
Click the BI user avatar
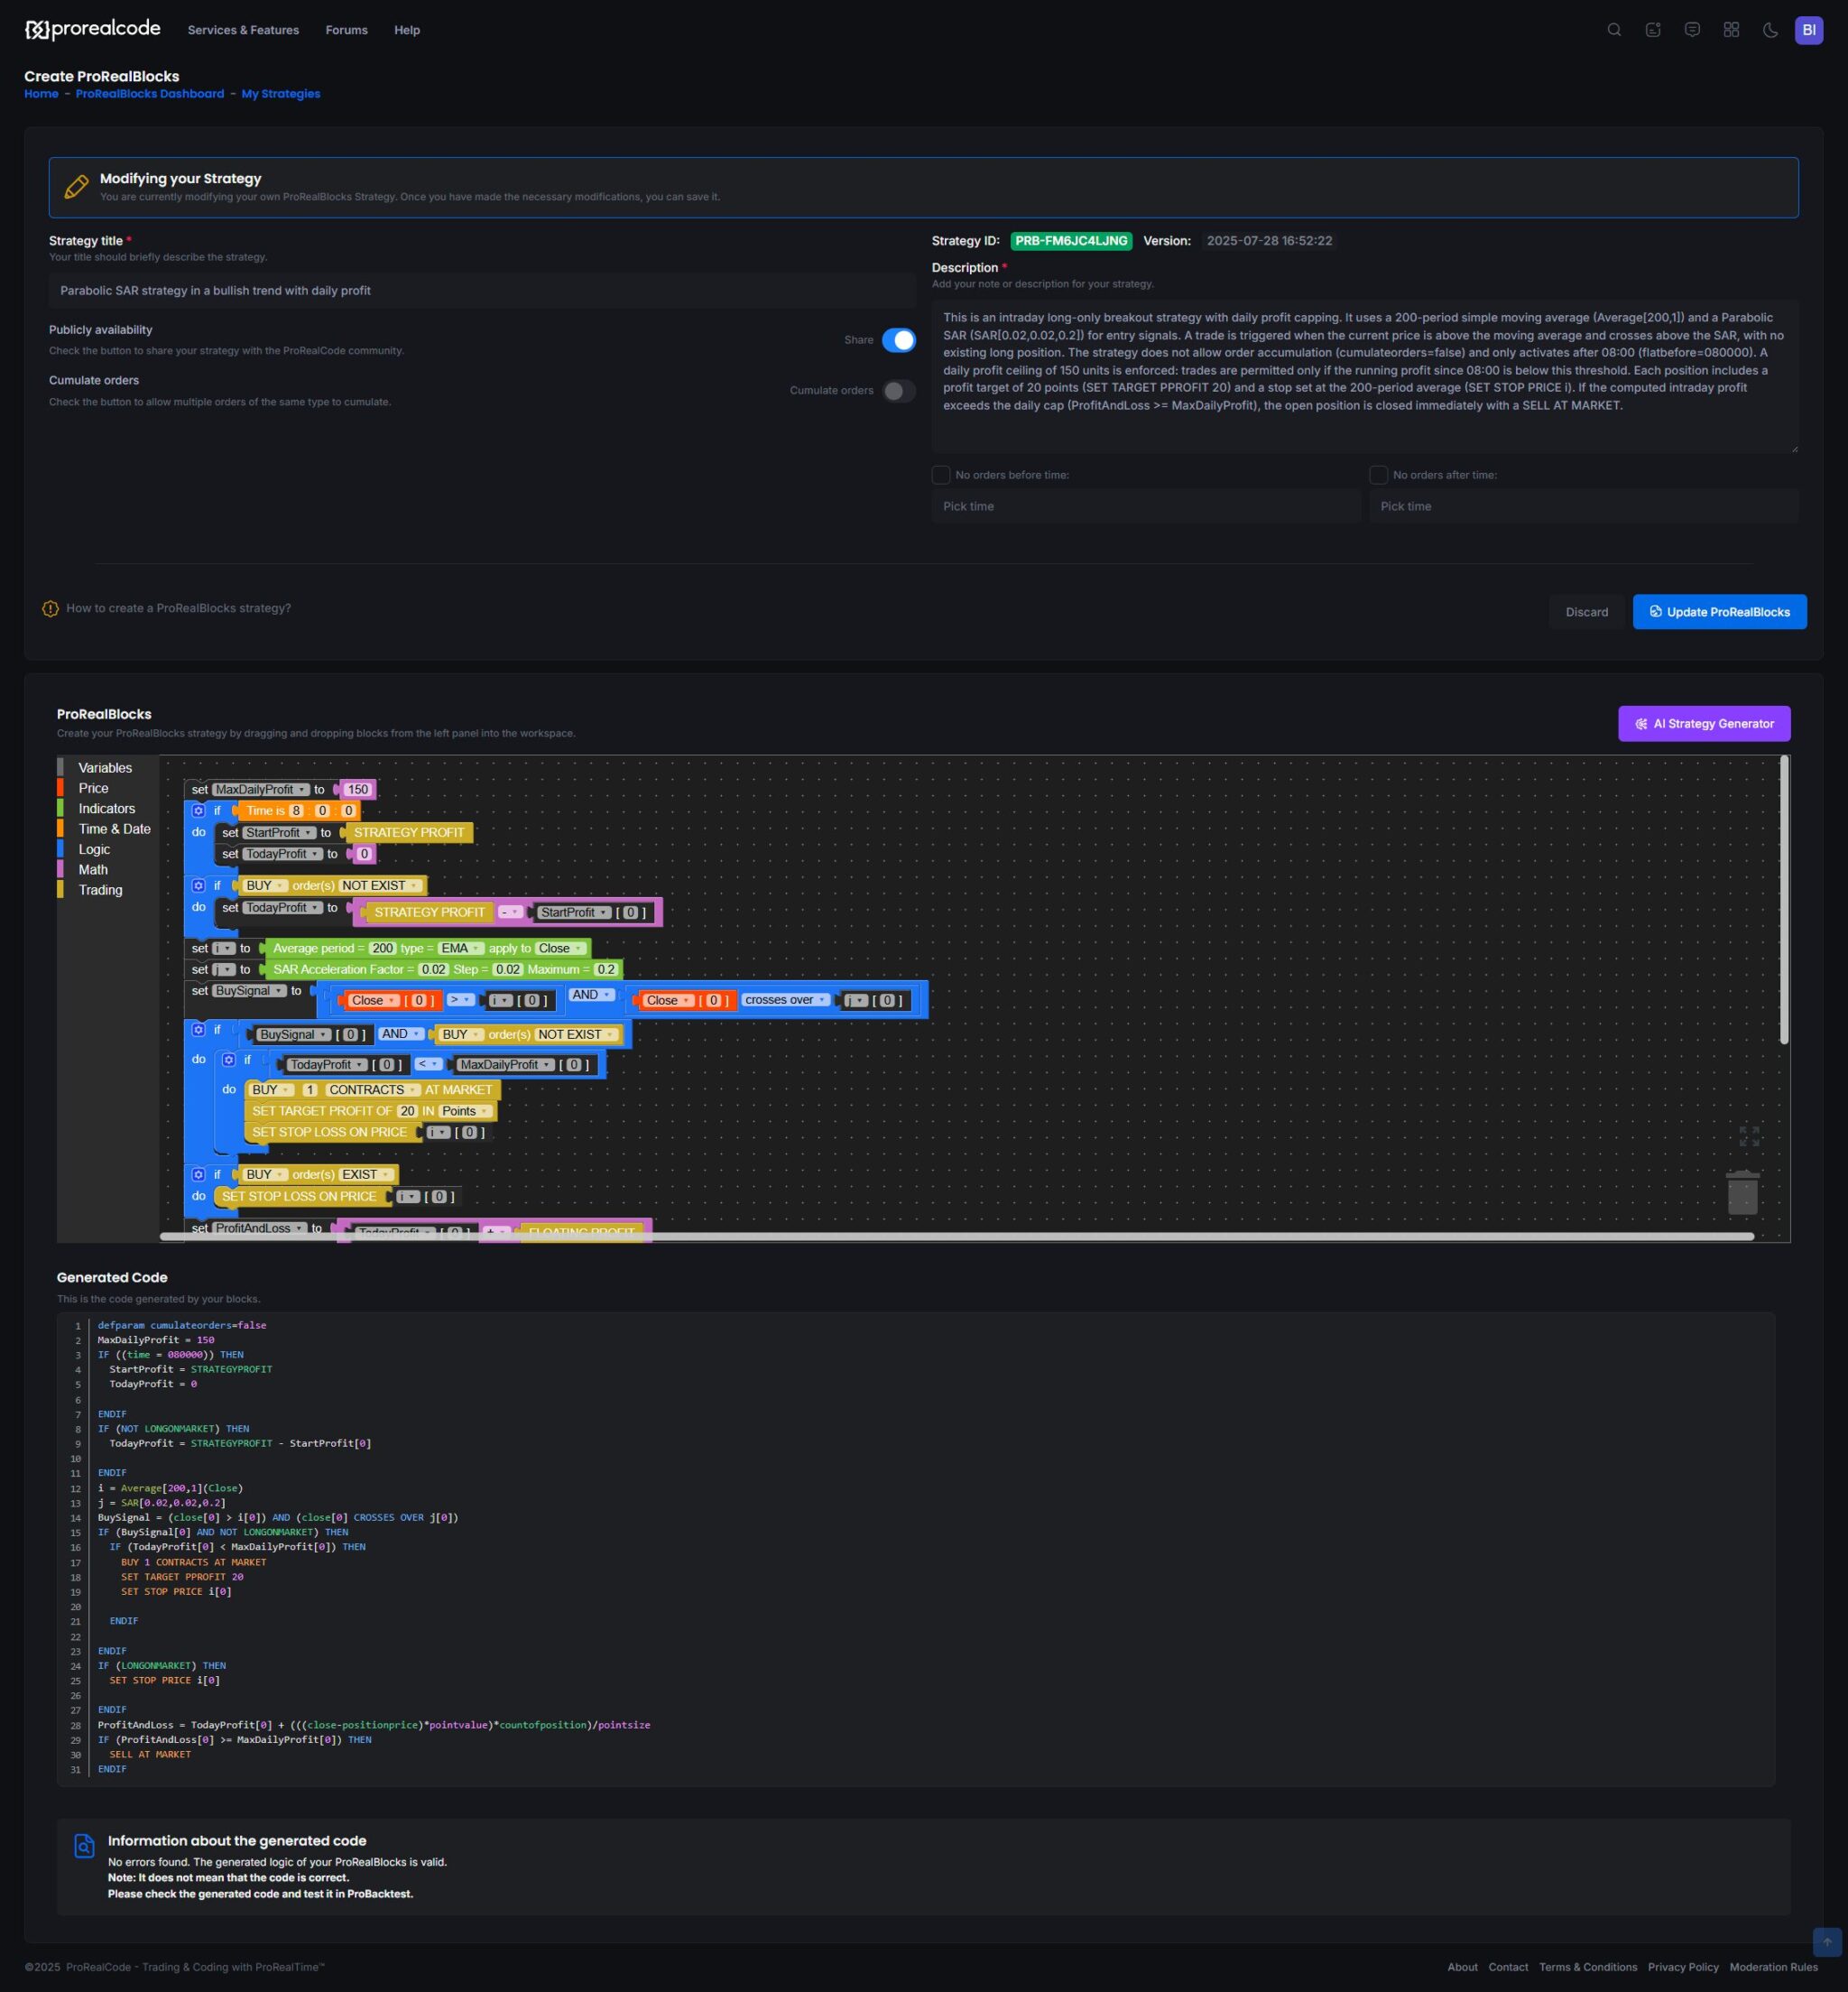1808,30
